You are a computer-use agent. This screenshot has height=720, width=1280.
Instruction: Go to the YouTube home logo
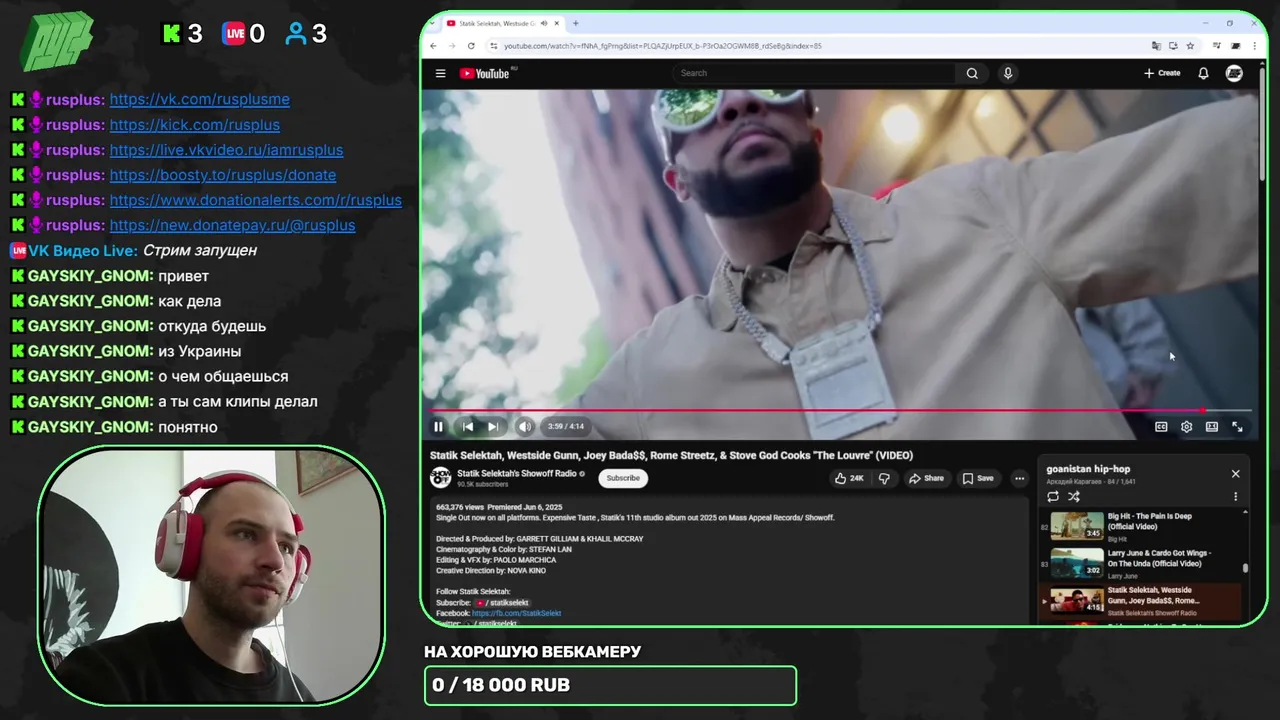[x=485, y=73]
